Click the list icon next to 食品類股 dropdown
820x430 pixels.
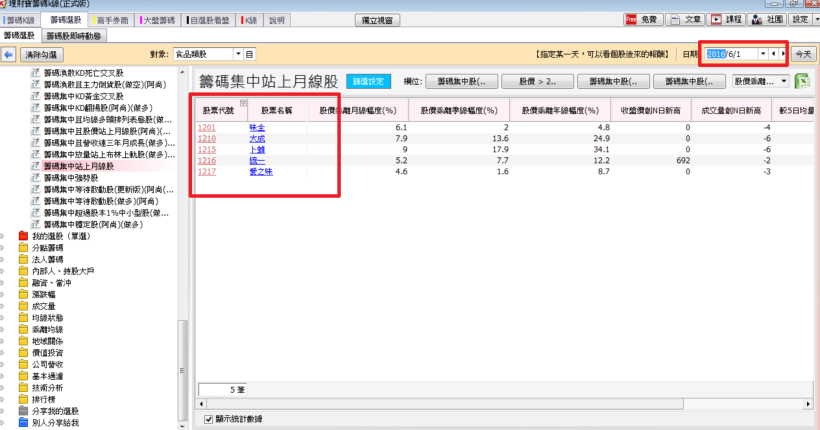click(249, 54)
